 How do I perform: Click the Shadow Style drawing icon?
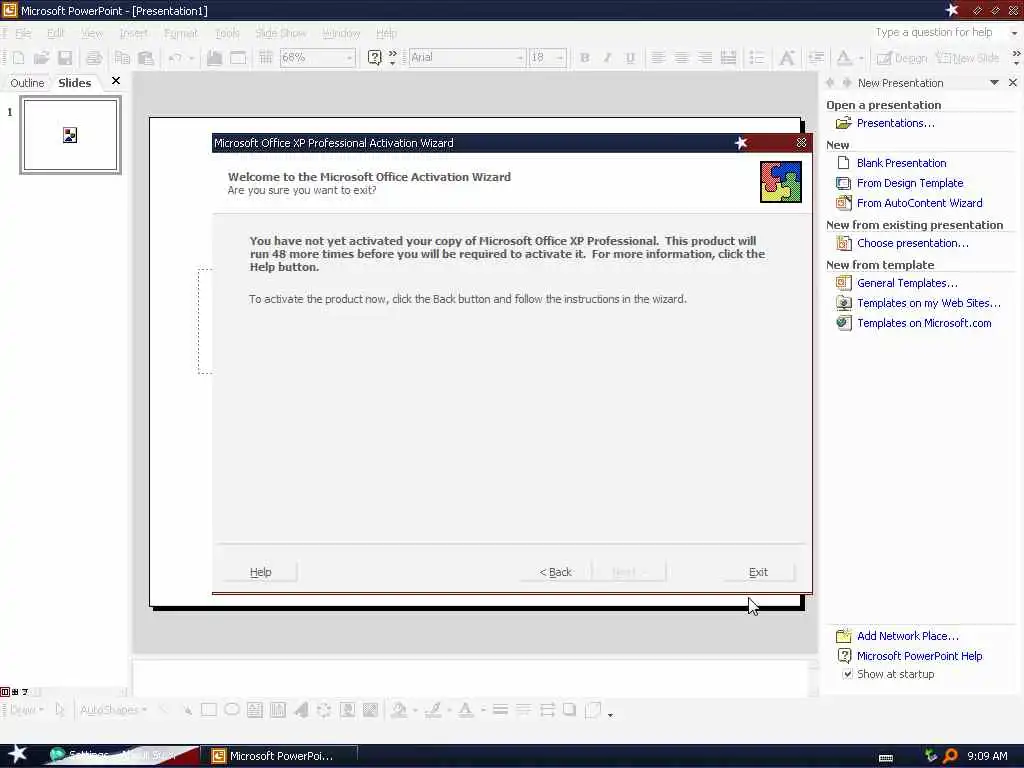pyautogui.click(x=569, y=709)
